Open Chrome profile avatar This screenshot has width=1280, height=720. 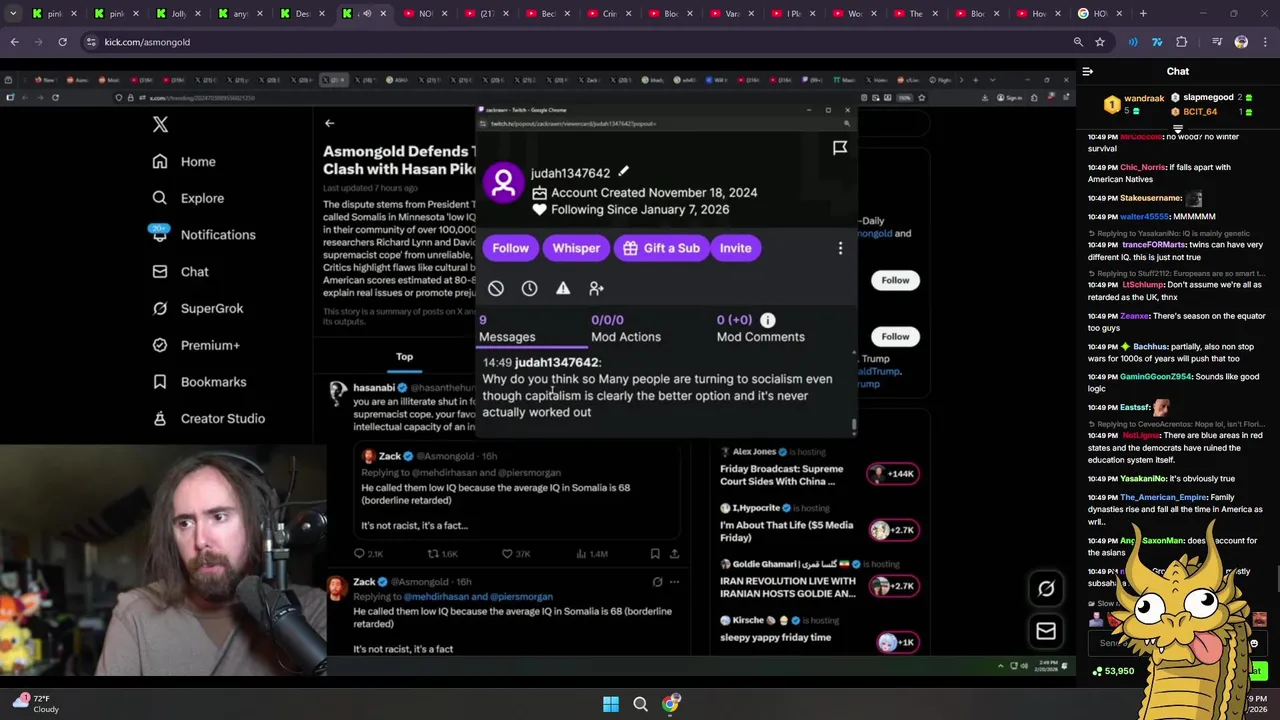coord(1241,42)
